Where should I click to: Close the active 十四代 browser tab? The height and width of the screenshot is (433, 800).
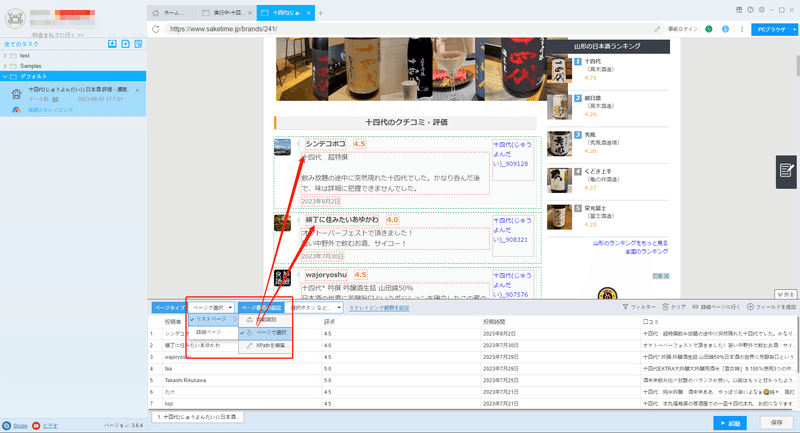[x=309, y=13]
